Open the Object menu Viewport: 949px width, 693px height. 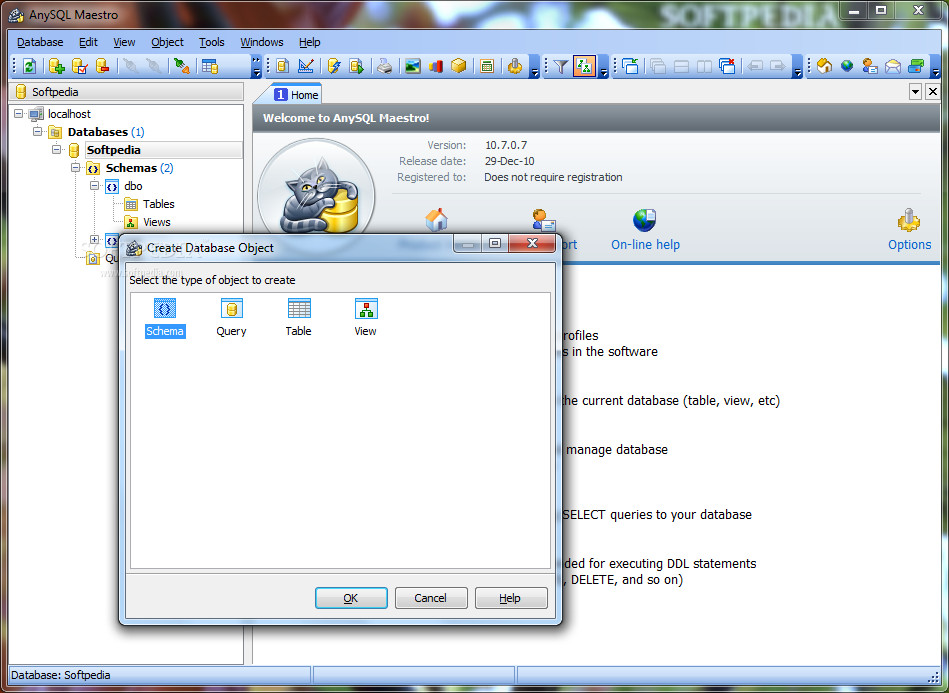pyautogui.click(x=168, y=42)
